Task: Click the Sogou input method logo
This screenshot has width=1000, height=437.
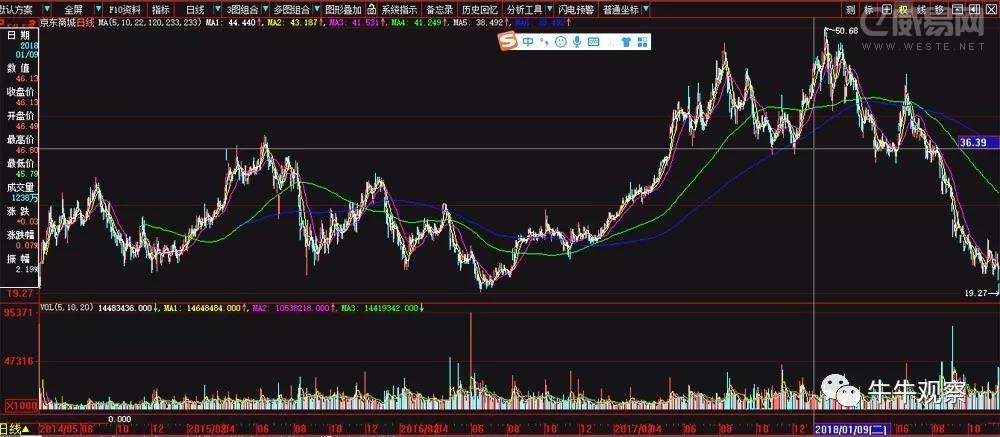Action: (508, 40)
